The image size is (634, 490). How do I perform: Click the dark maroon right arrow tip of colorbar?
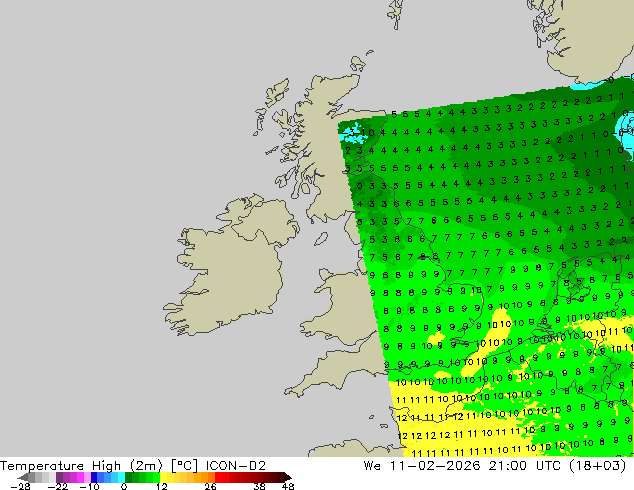[287, 477]
